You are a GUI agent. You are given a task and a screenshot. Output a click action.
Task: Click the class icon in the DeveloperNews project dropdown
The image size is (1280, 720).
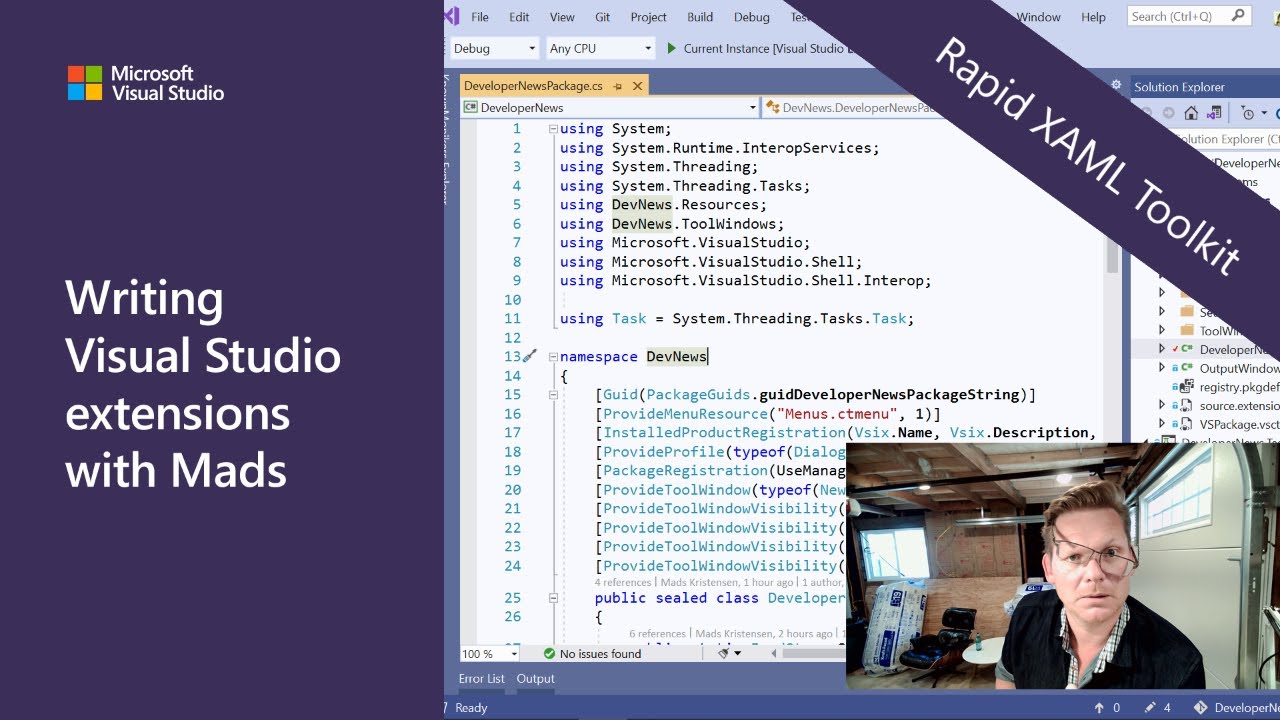coord(470,108)
